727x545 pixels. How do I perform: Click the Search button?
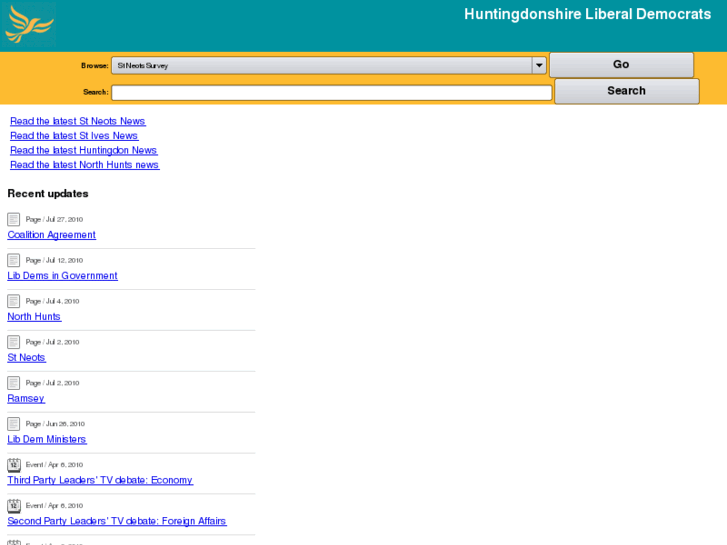pos(626,91)
